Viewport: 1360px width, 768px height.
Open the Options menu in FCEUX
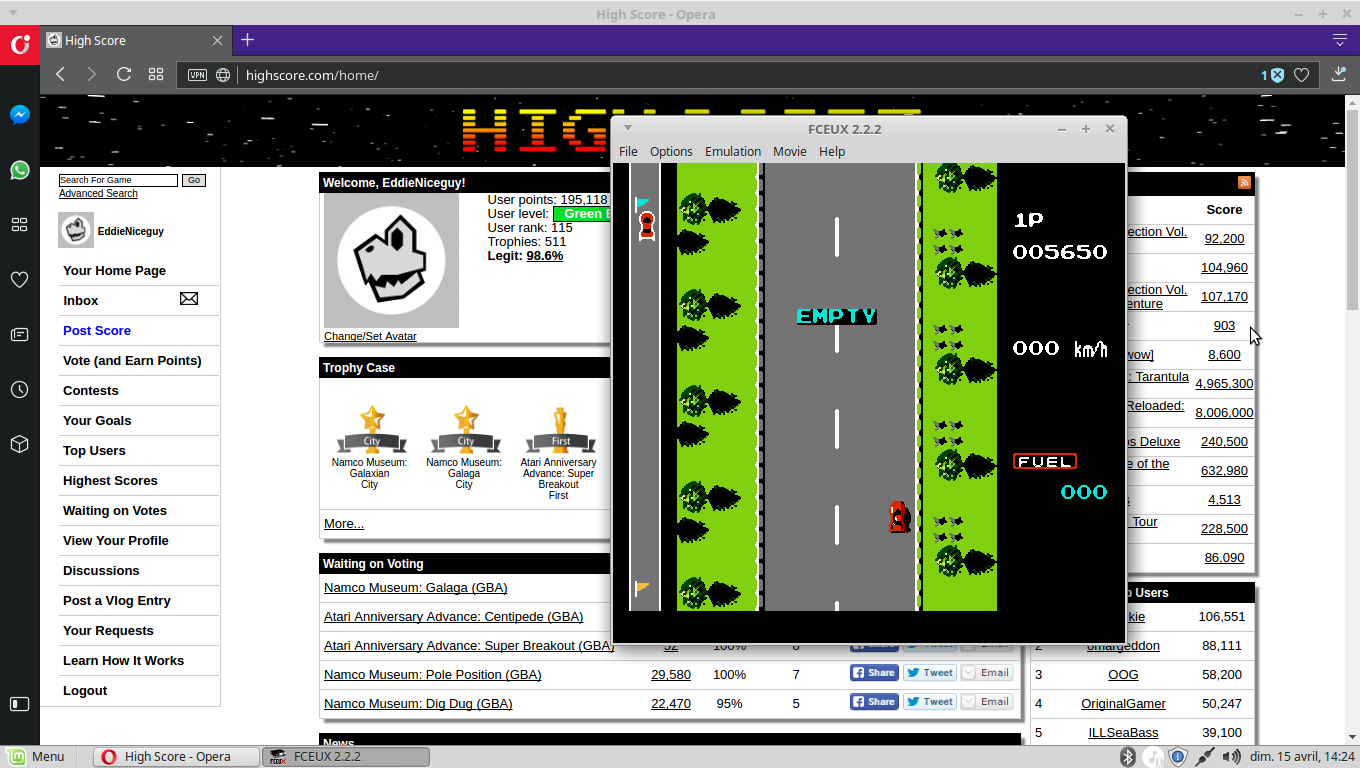point(671,152)
